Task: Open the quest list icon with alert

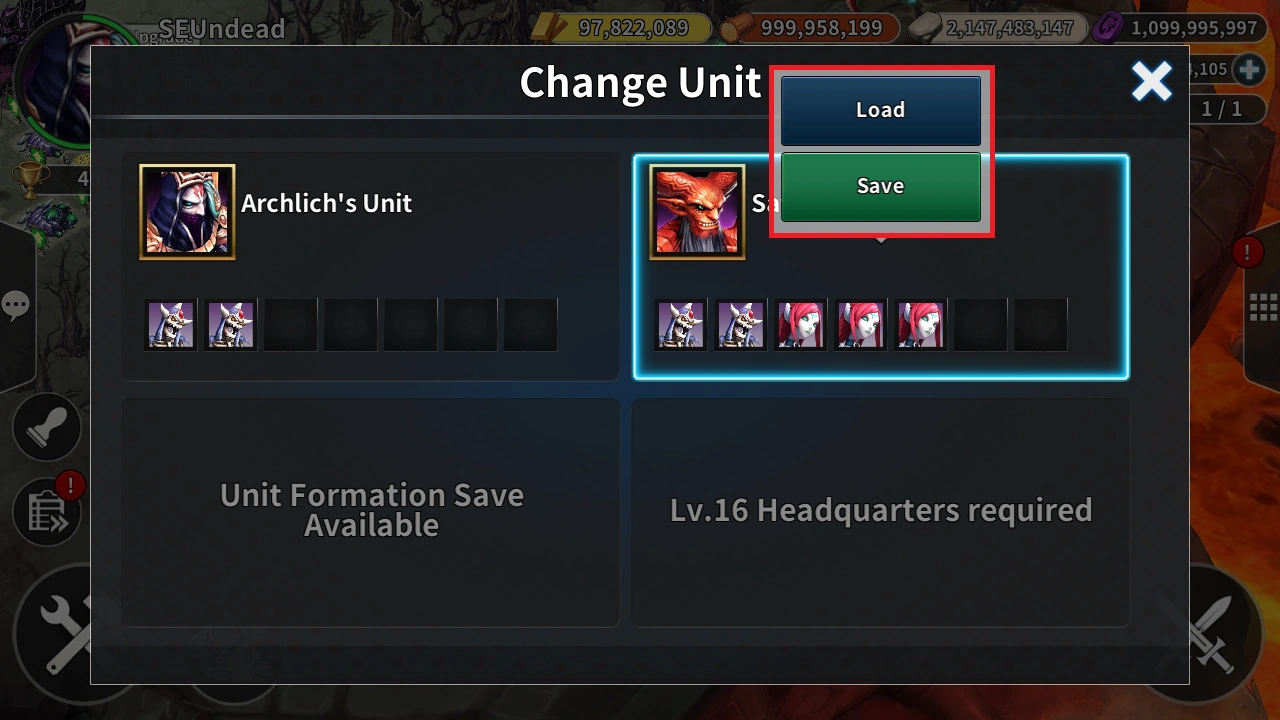Action: (47, 513)
